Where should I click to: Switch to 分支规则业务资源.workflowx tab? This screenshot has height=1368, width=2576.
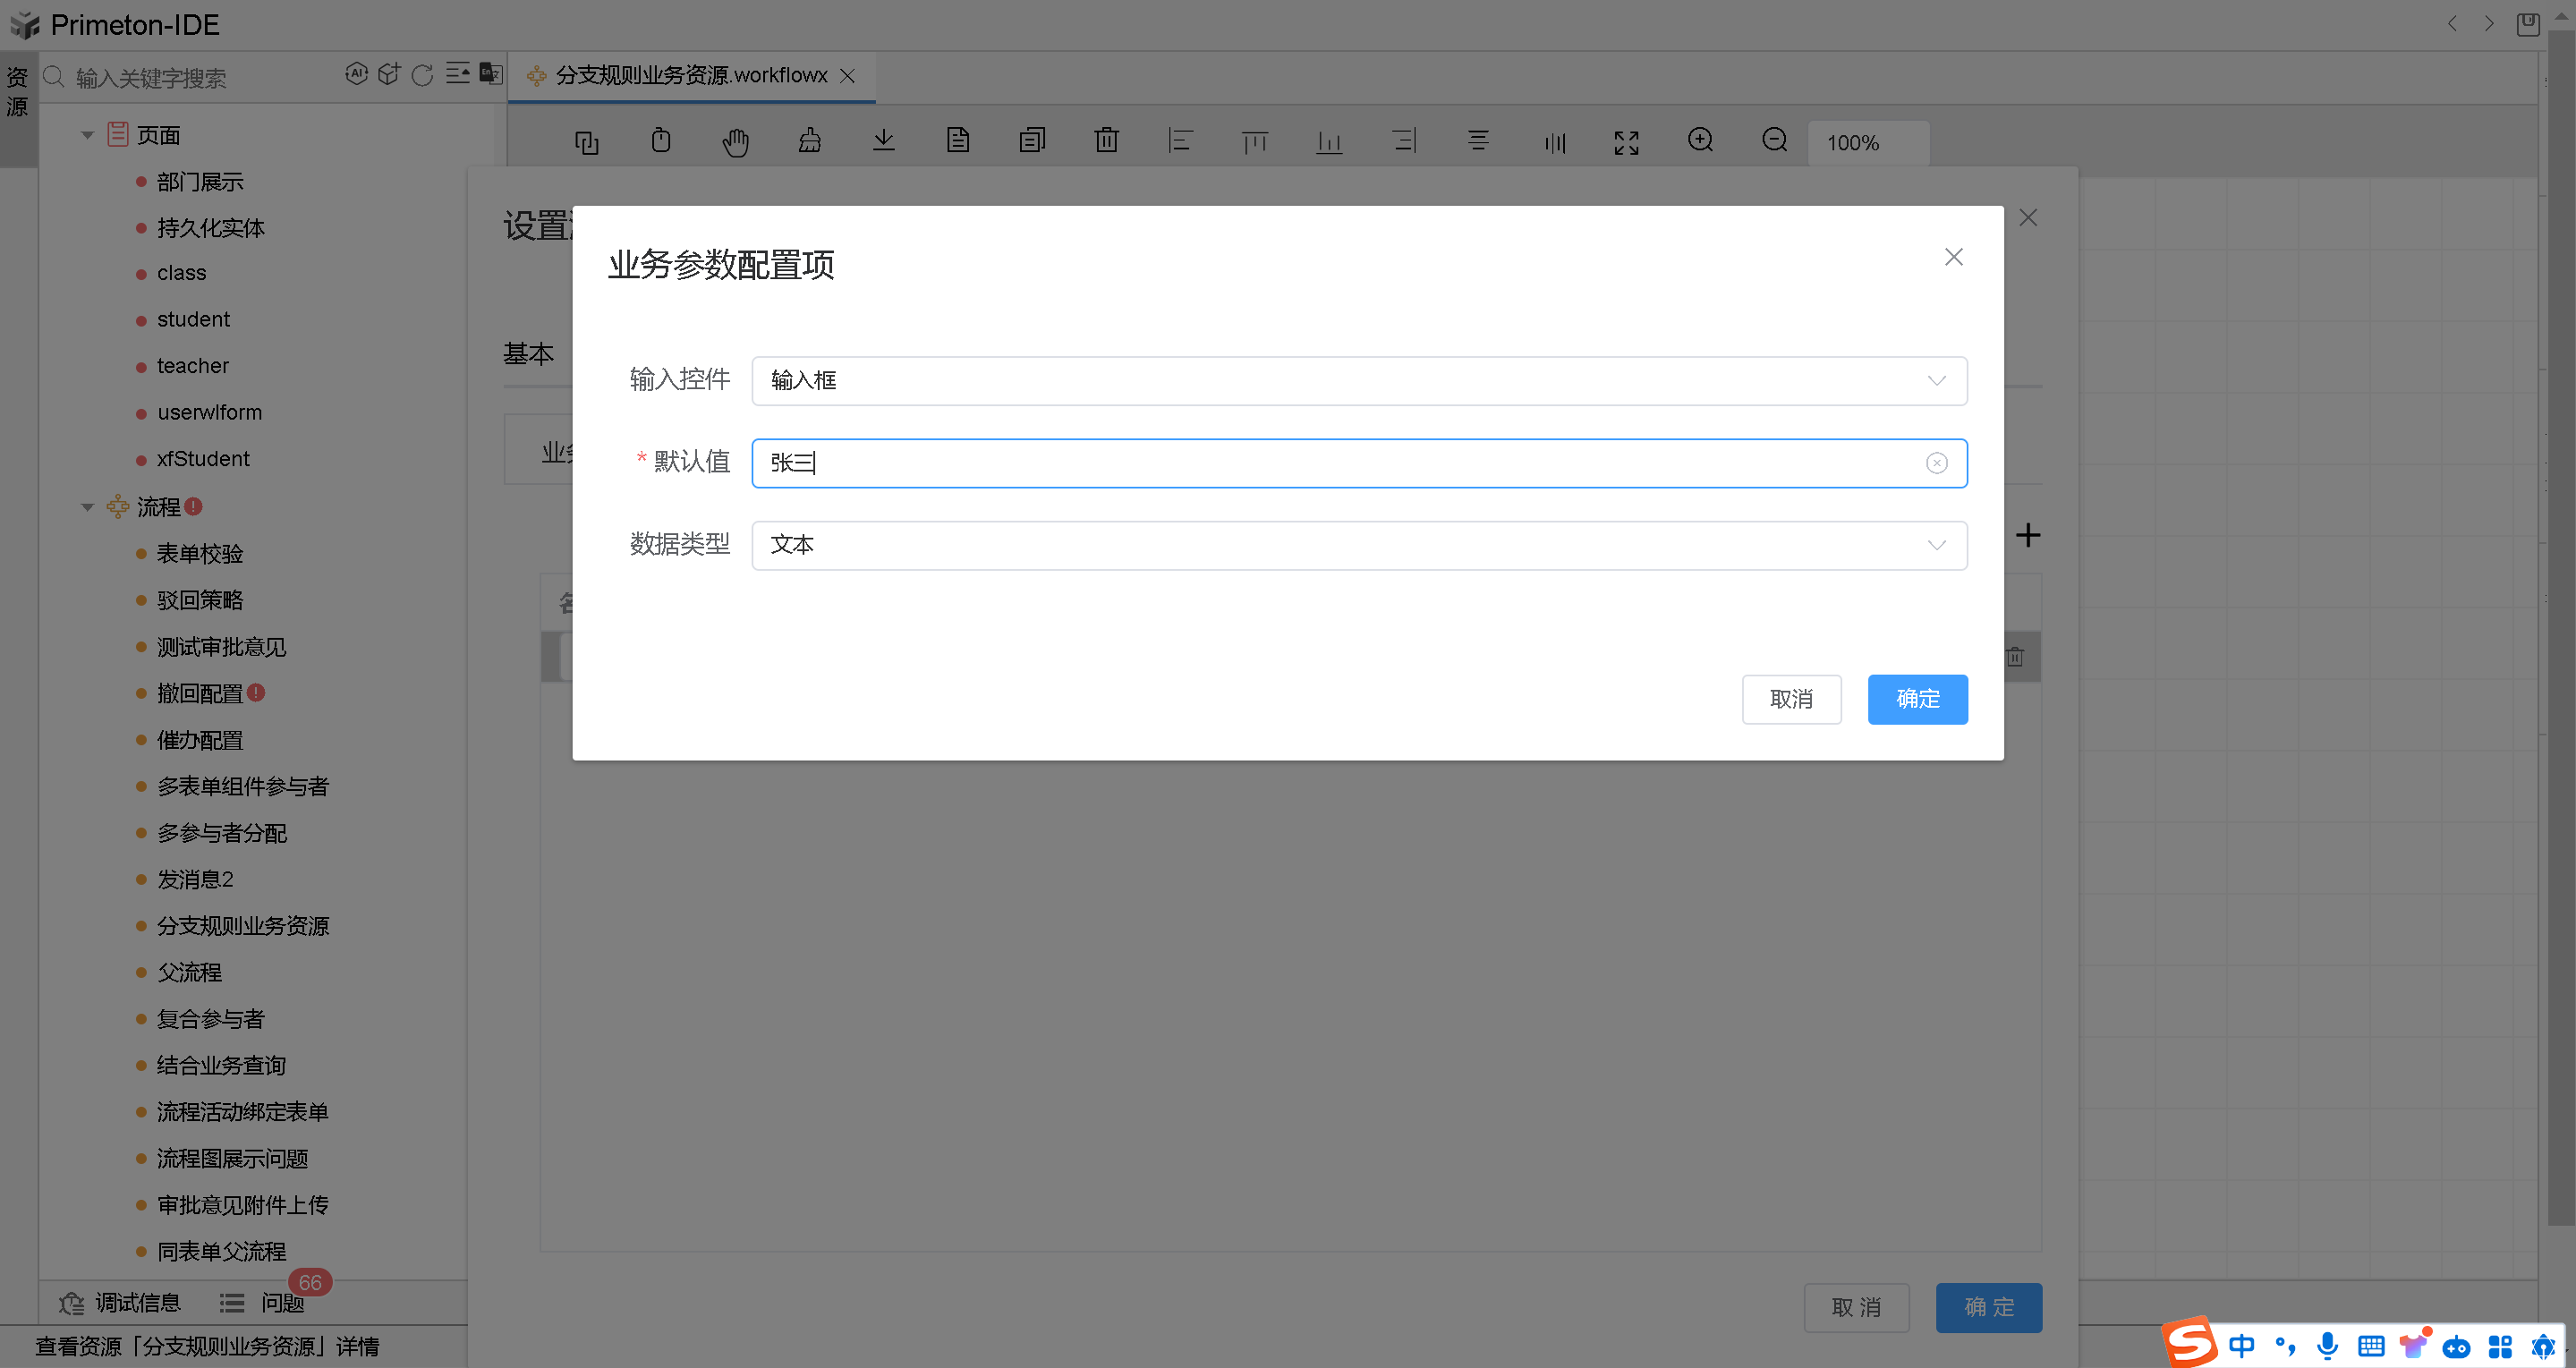690,76
